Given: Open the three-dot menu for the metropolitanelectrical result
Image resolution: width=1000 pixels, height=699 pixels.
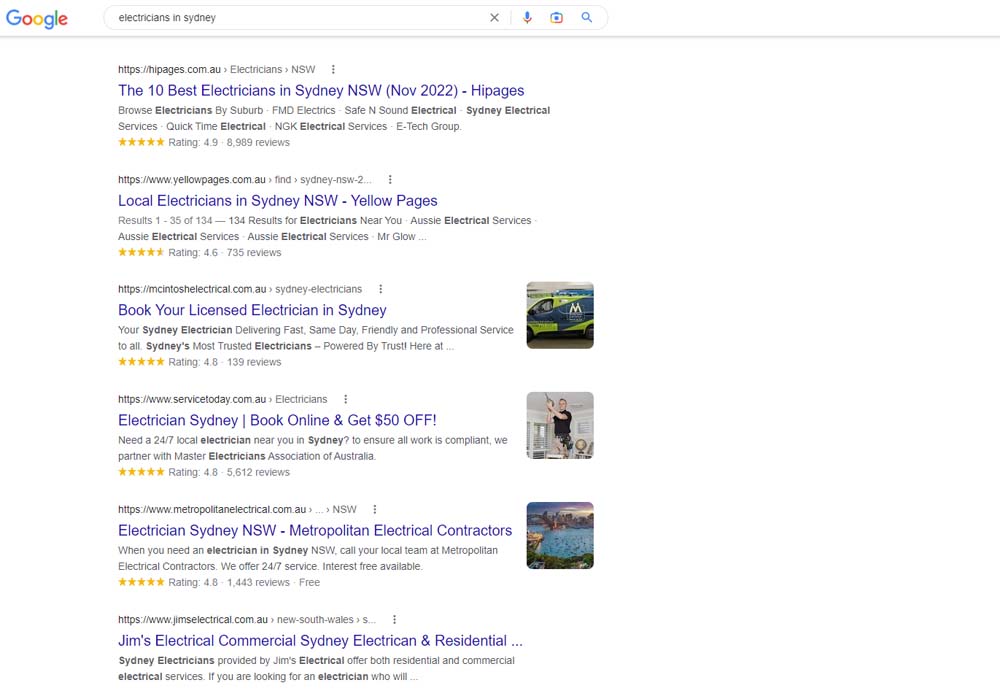Looking at the screenshot, I should coord(375,510).
